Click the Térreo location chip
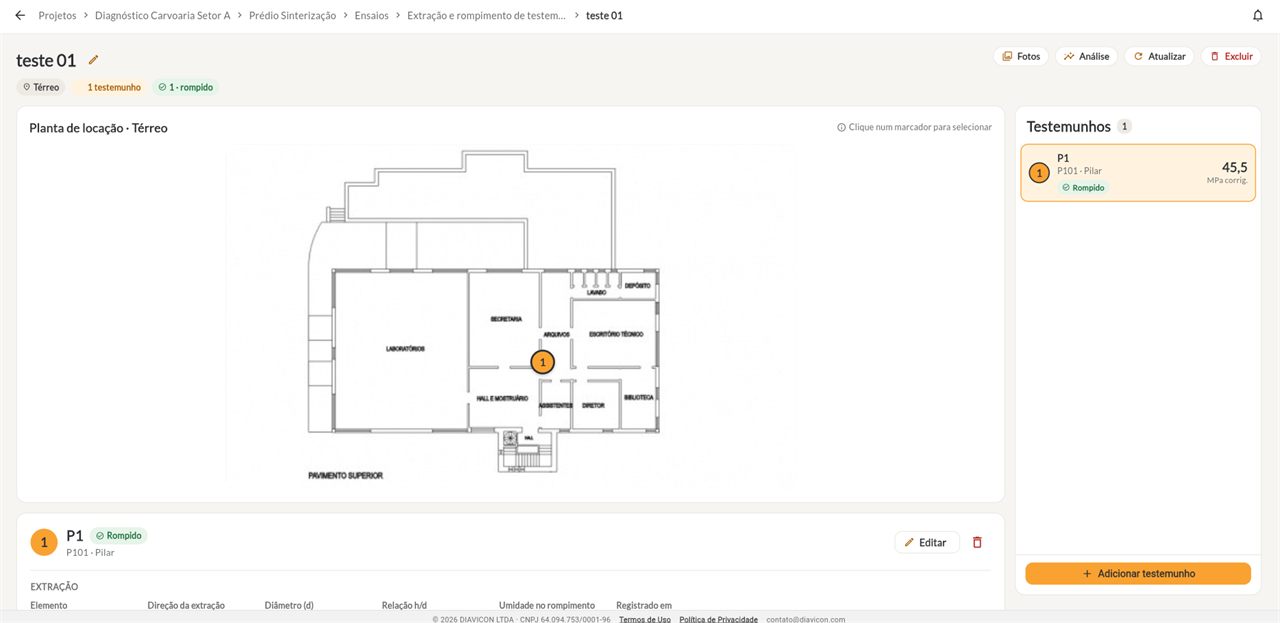 [x=41, y=87]
